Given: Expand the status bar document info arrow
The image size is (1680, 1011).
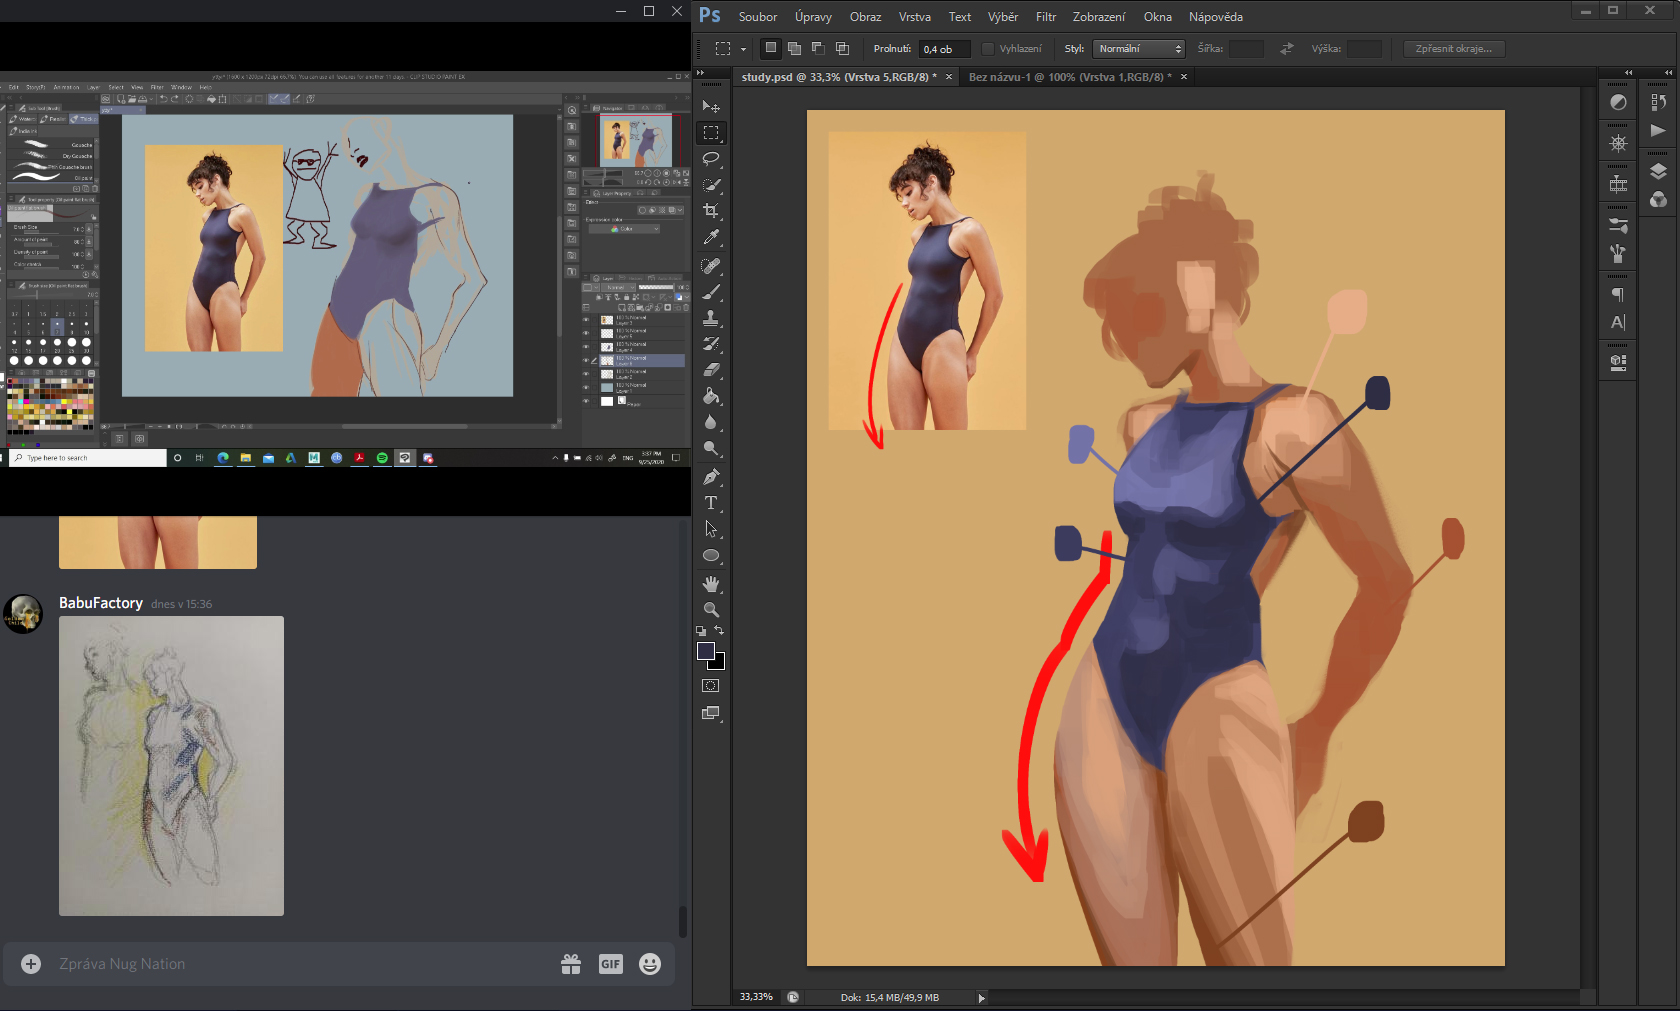Looking at the screenshot, I should click(x=981, y=998).
